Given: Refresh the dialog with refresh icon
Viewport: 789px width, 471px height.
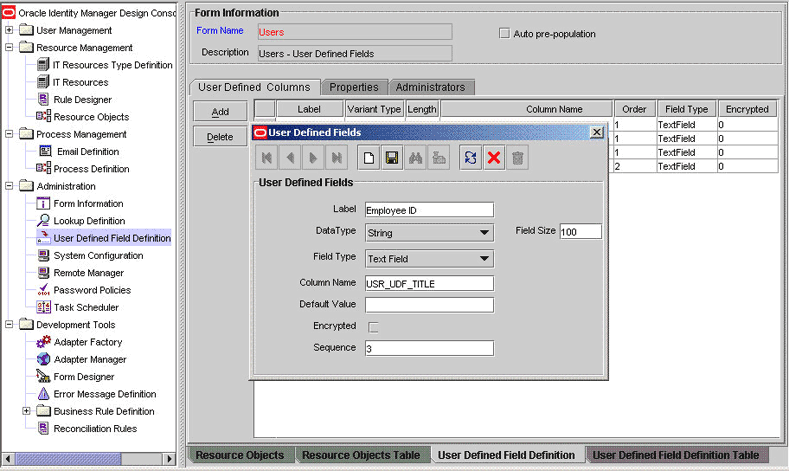Looking at the screenshot, I should click(x=470, y=158).
